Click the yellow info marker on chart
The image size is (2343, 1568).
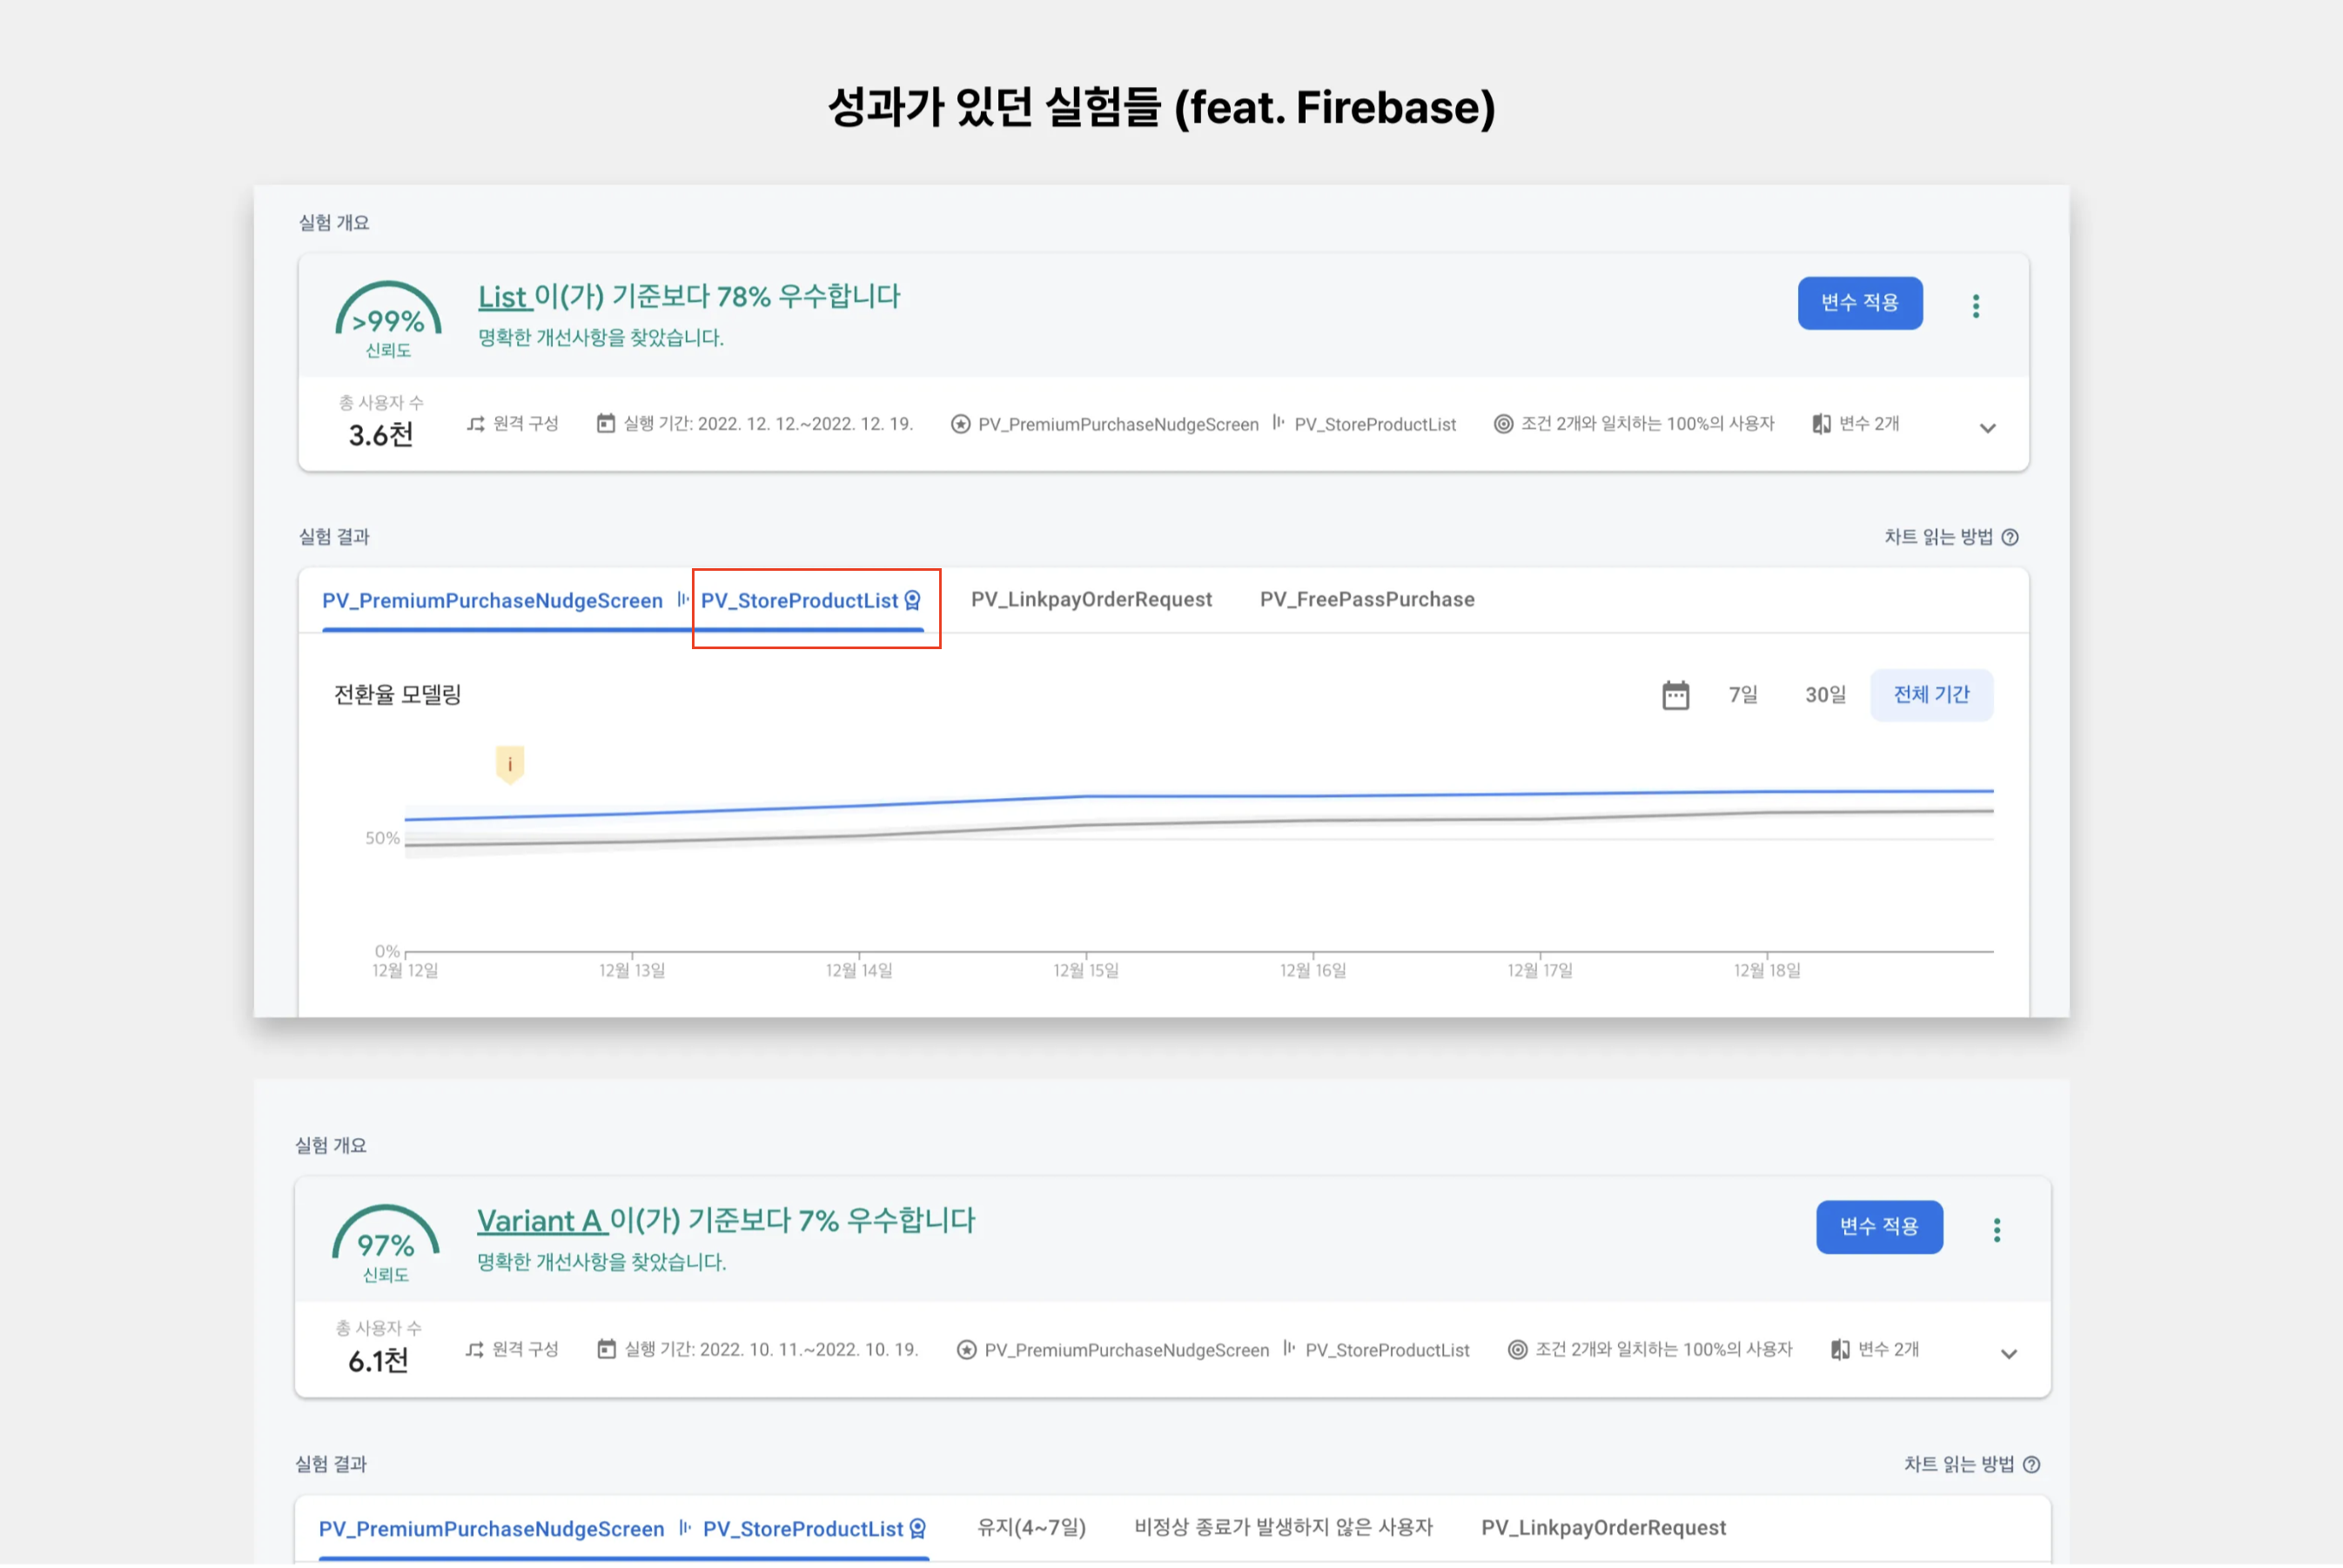pyautogui.click(x=509, y=764)
